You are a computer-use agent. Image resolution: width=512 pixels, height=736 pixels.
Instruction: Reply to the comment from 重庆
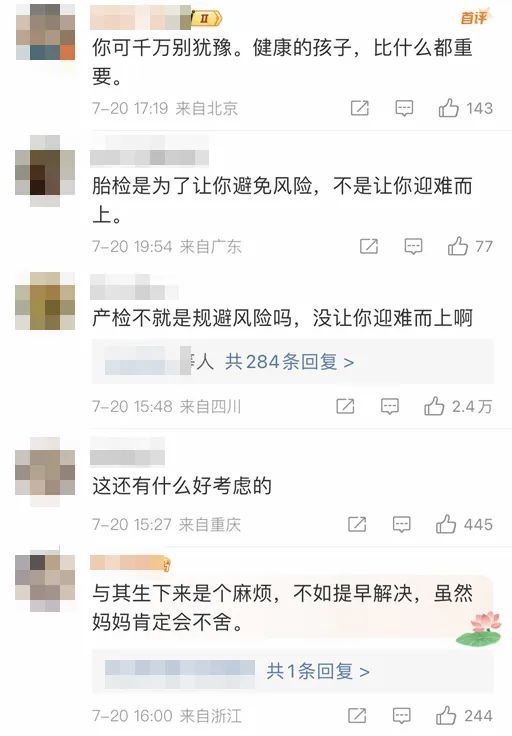click(x=402, y=524)
